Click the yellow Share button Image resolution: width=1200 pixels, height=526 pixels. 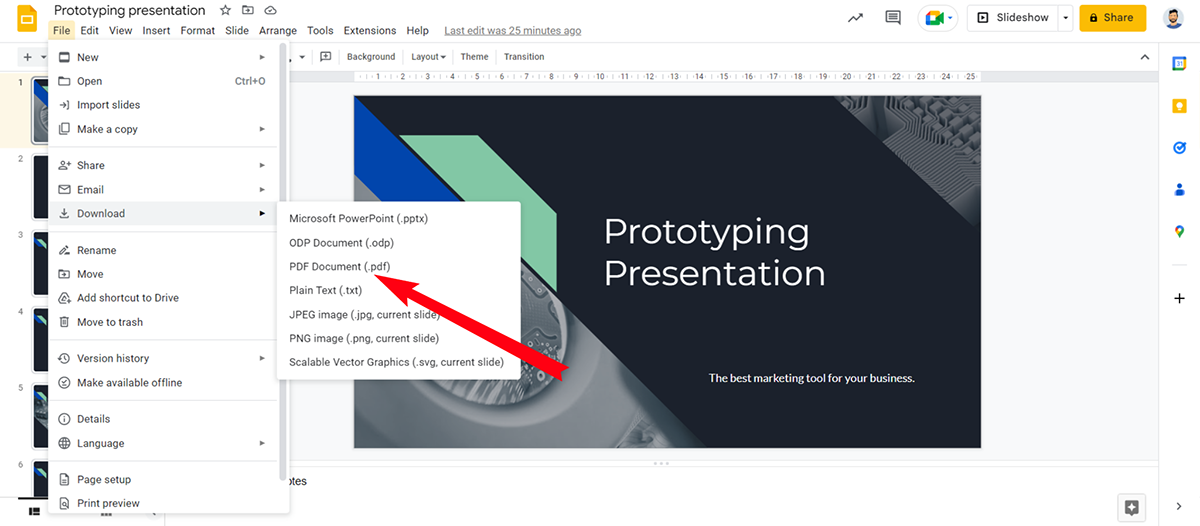pos(1112,18)
